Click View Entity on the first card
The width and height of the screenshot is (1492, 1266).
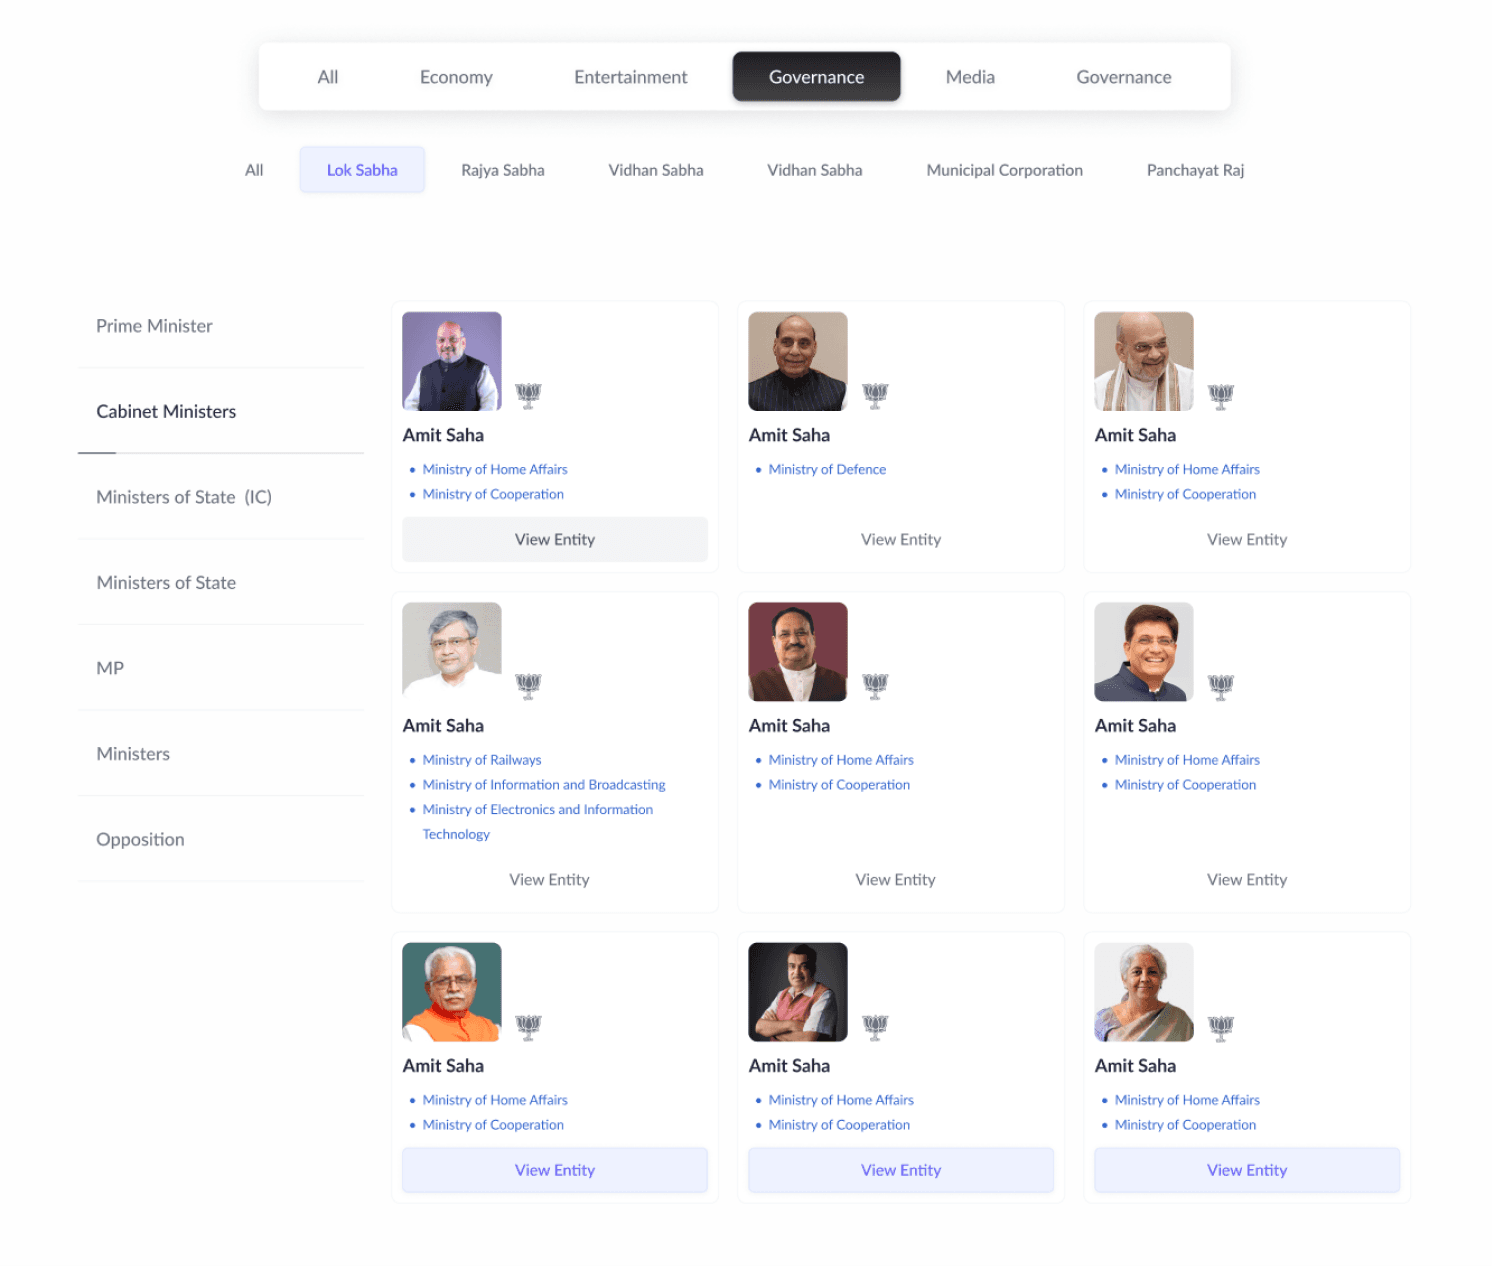[554, 539]
